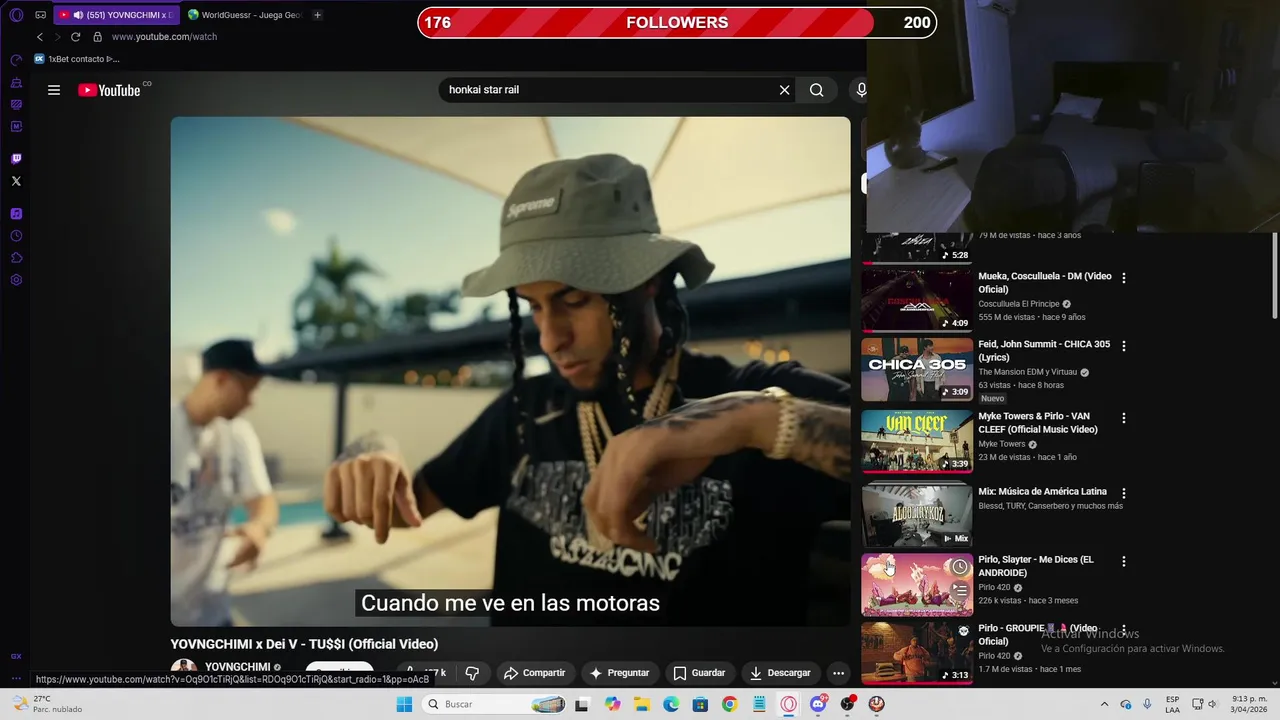Click the Descargar download button
Image resolution: width=1280 pixels, height=720 pixels.
pos(780,673)
